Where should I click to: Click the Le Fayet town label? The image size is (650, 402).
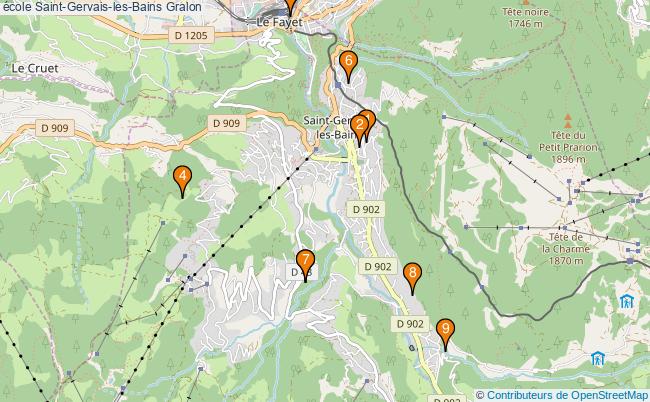(x=280, y=22)
